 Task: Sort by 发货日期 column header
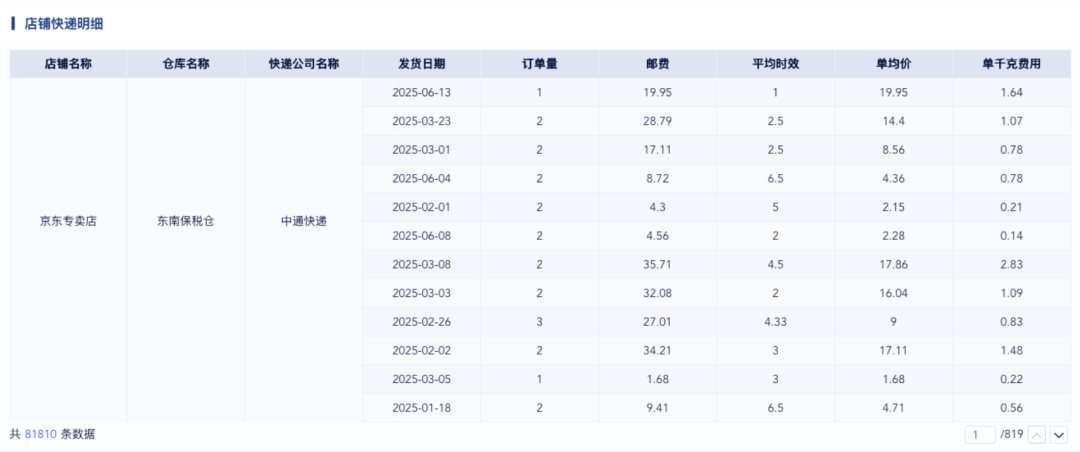tap(422, 64)
